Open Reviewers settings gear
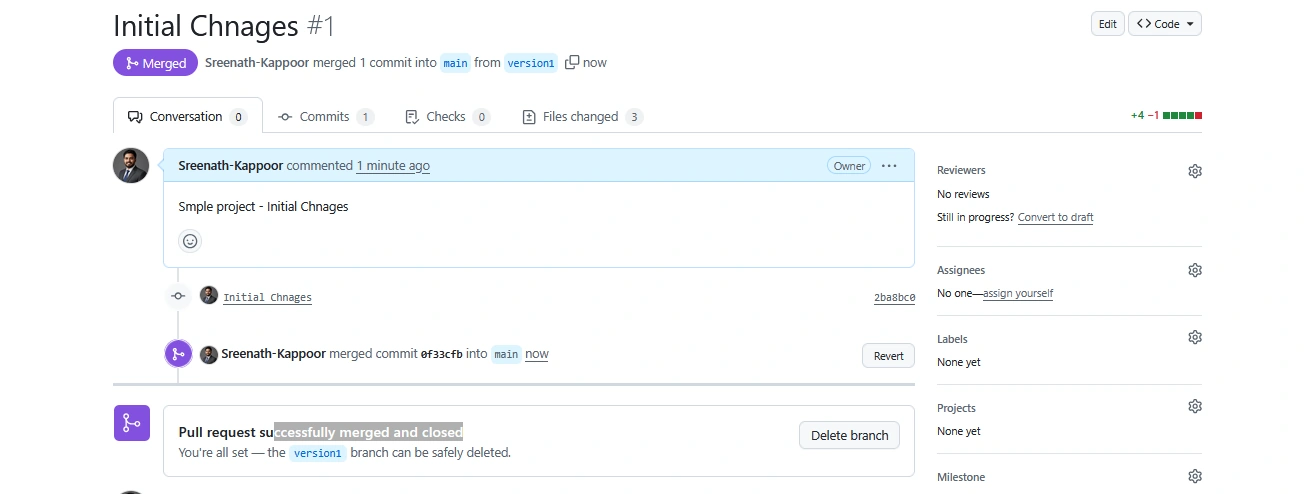 [x=1194, y=171]
